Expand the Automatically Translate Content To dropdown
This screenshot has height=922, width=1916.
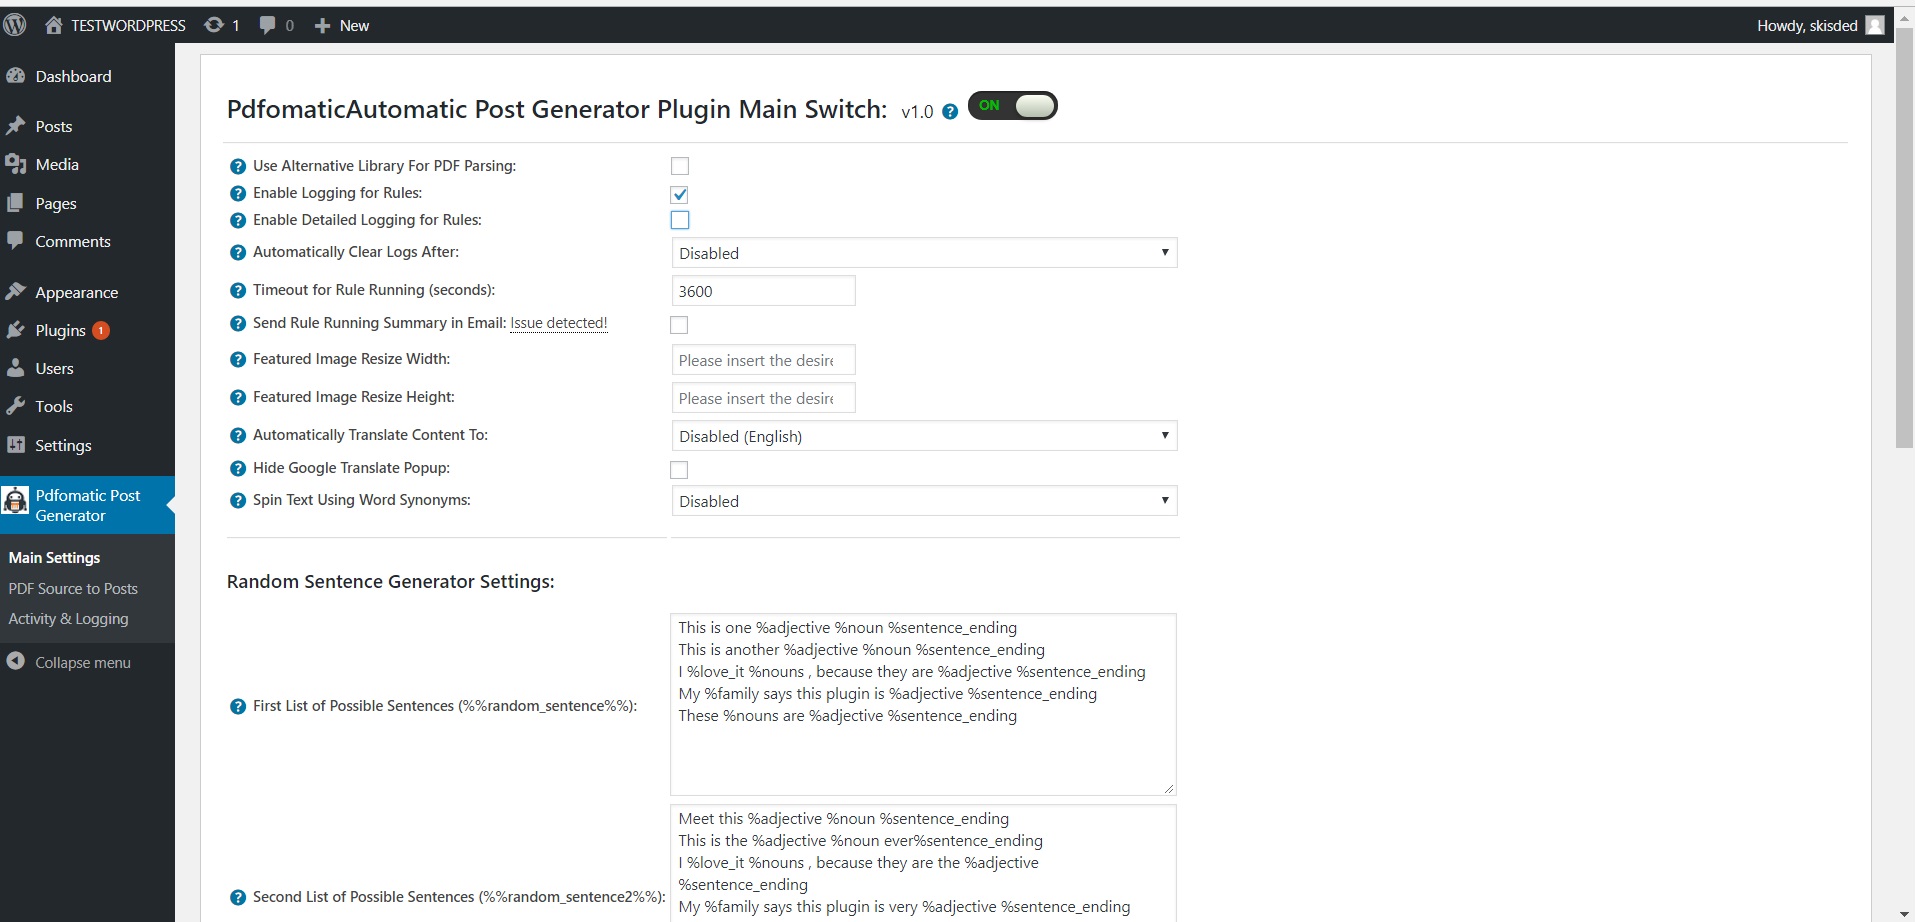tap(924, 436)
